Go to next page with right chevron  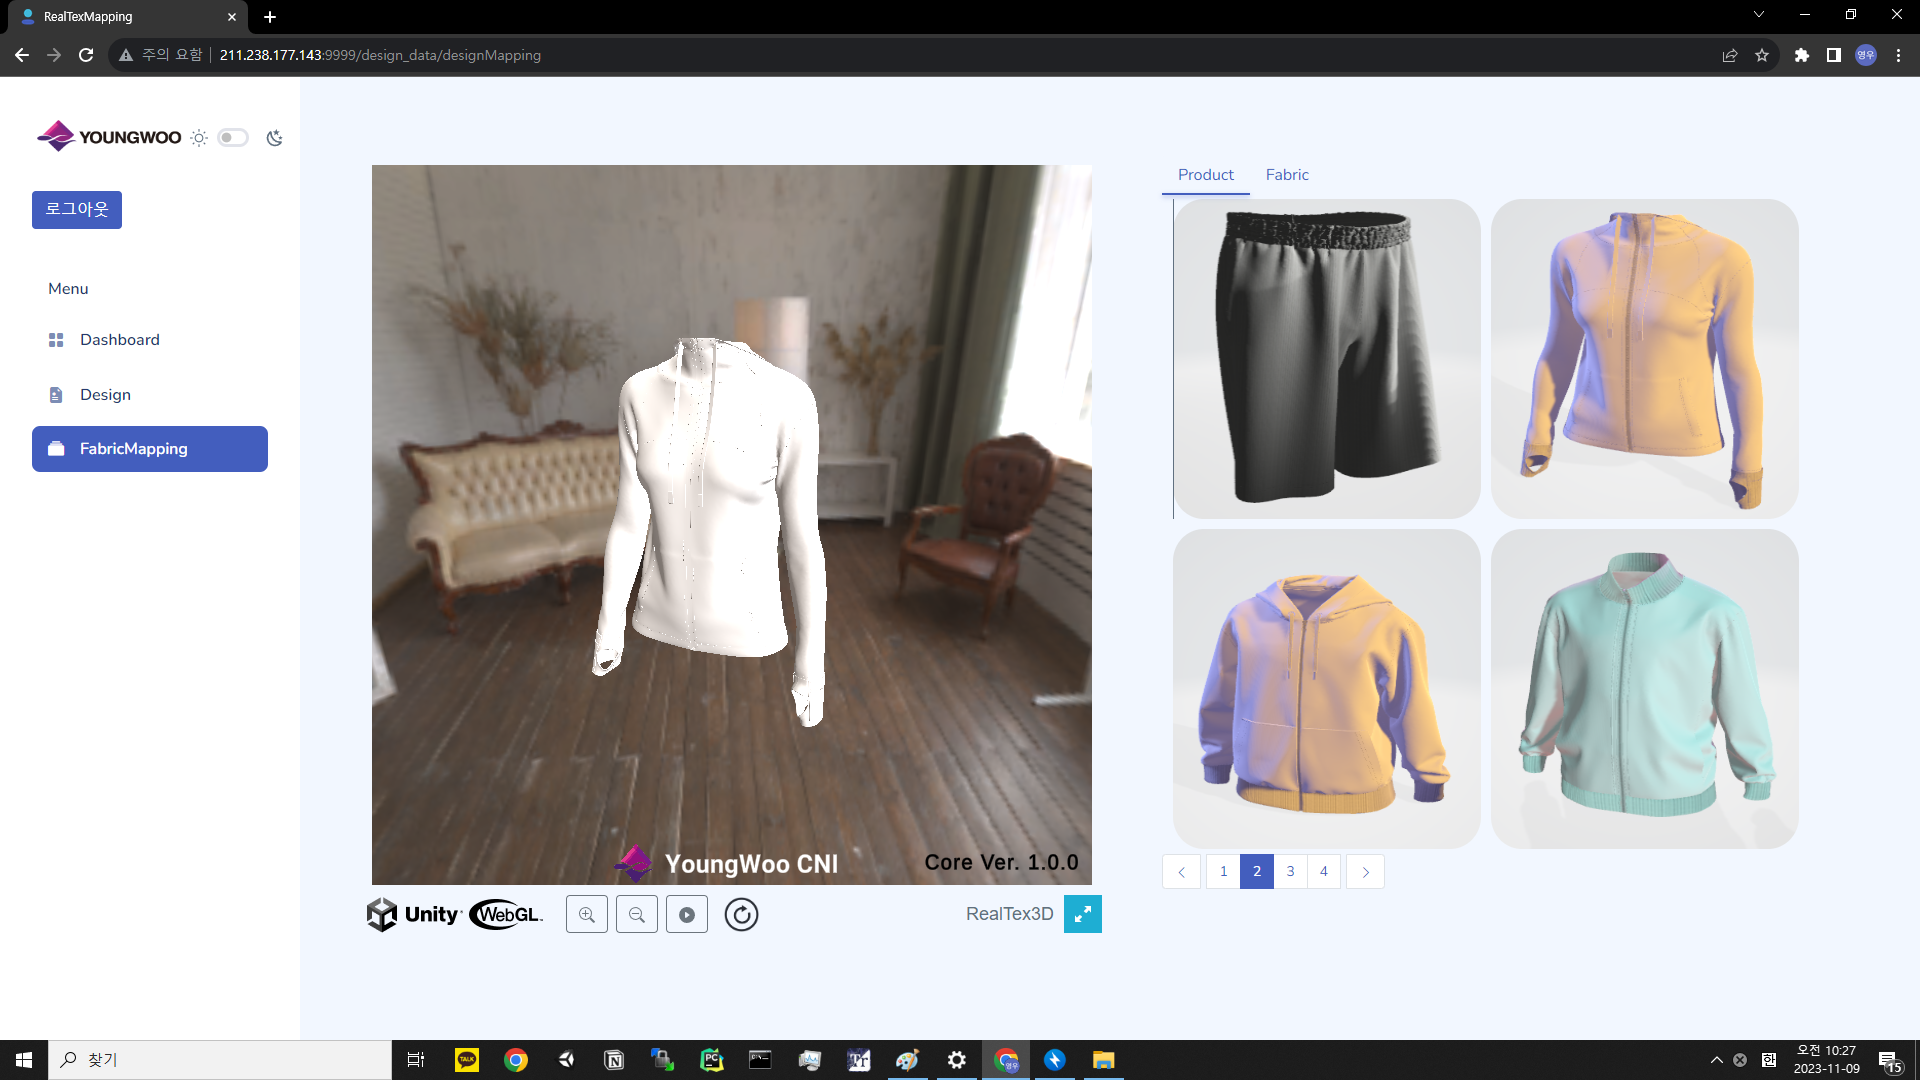click(x=1365, y=872)
